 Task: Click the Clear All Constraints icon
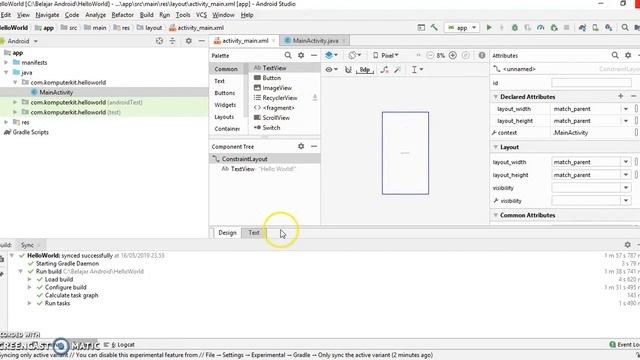pos(384,70)
